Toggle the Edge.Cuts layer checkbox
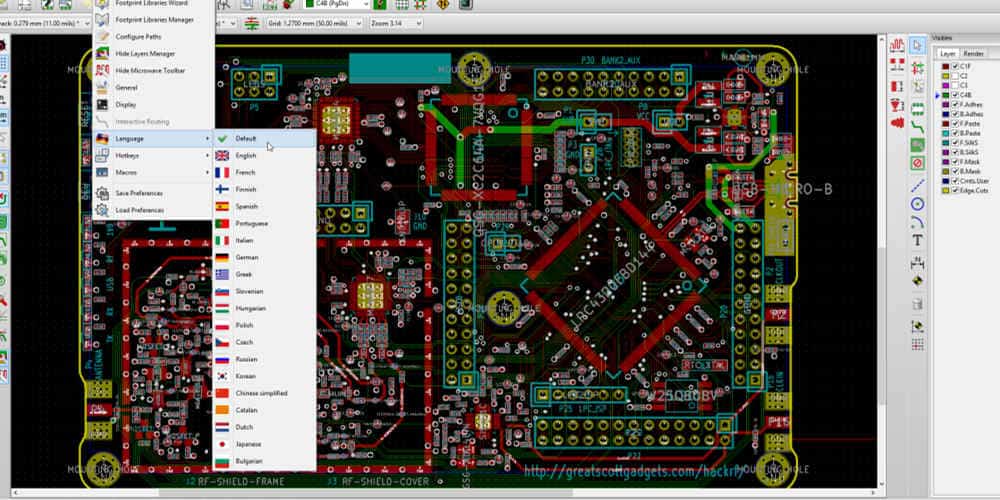The image size is (1000, 500). pos(955,190)
